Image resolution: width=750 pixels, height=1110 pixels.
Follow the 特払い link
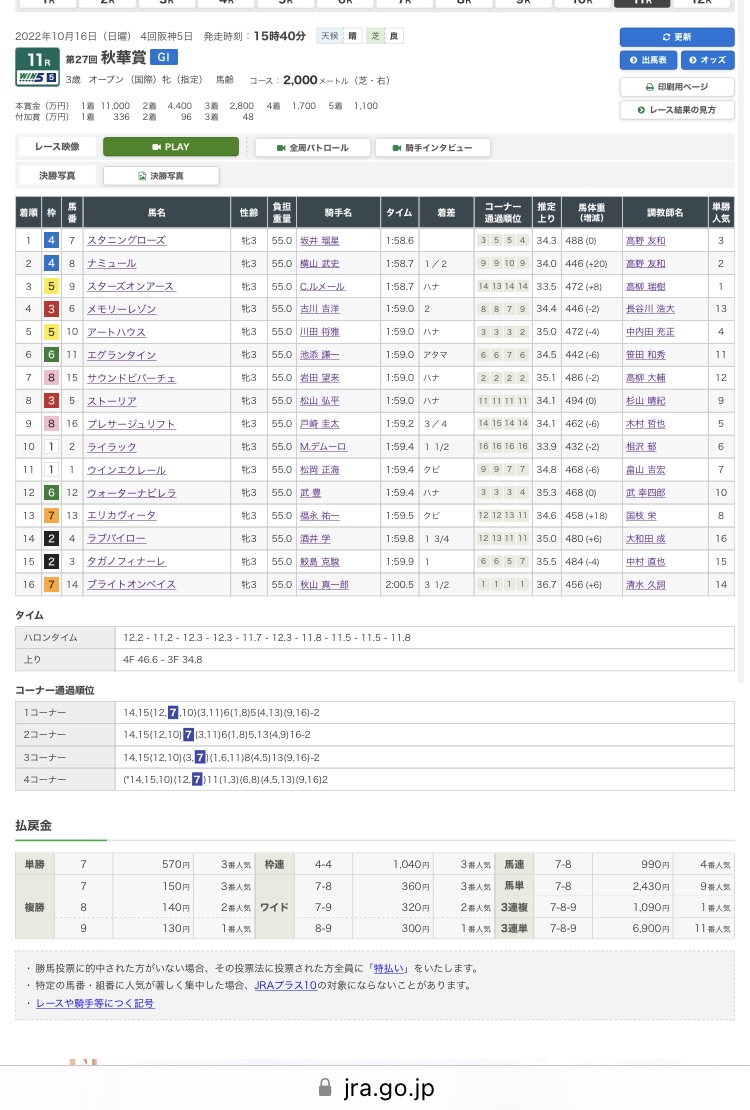(390, 968)
